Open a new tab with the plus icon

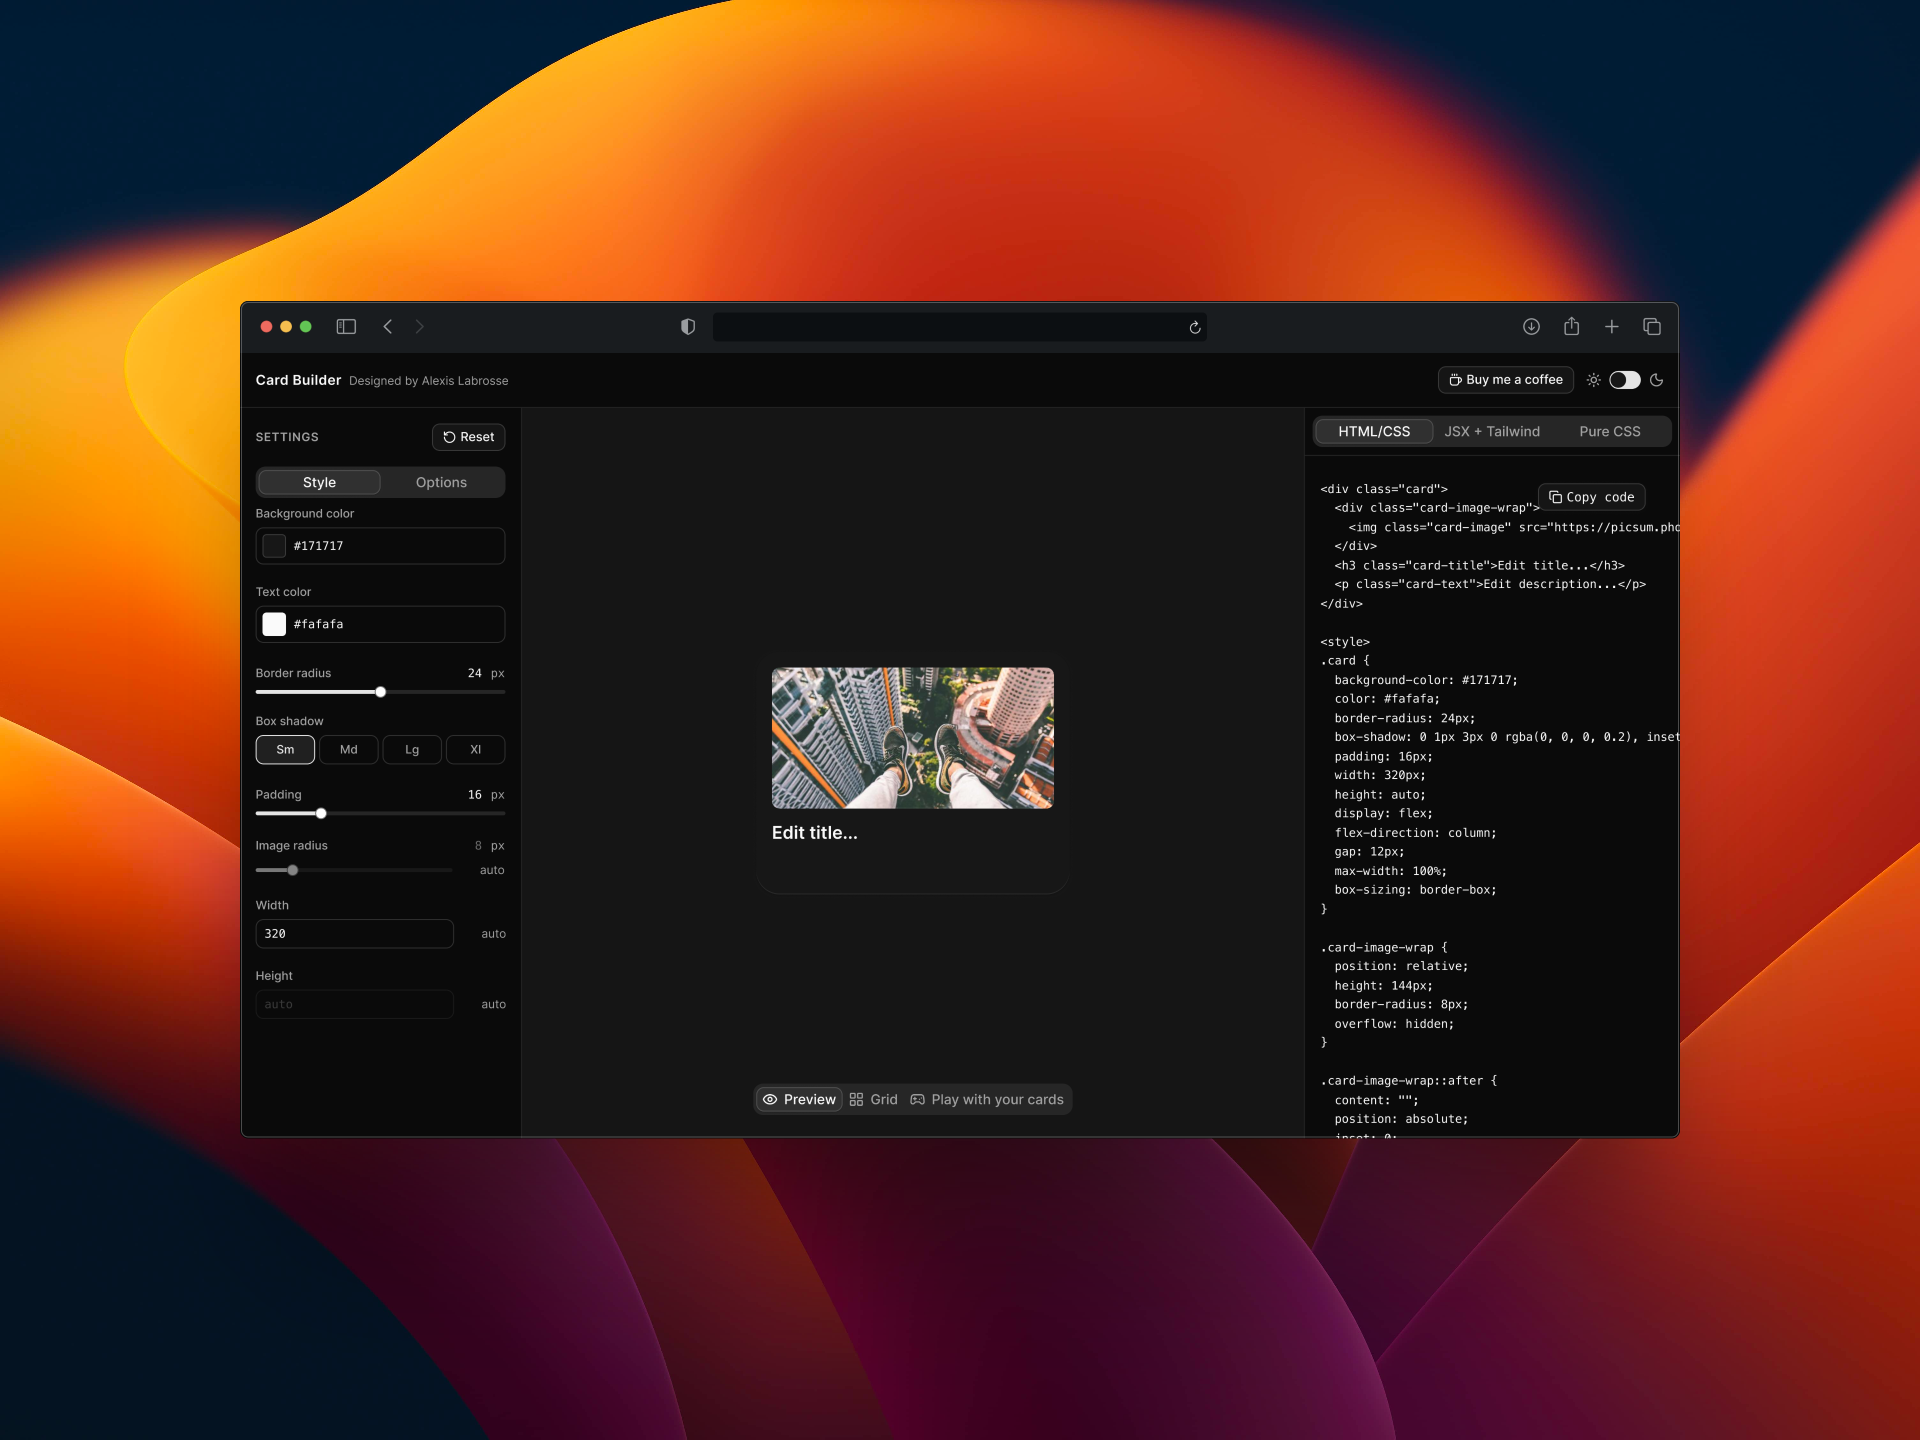coord(1612,327)
